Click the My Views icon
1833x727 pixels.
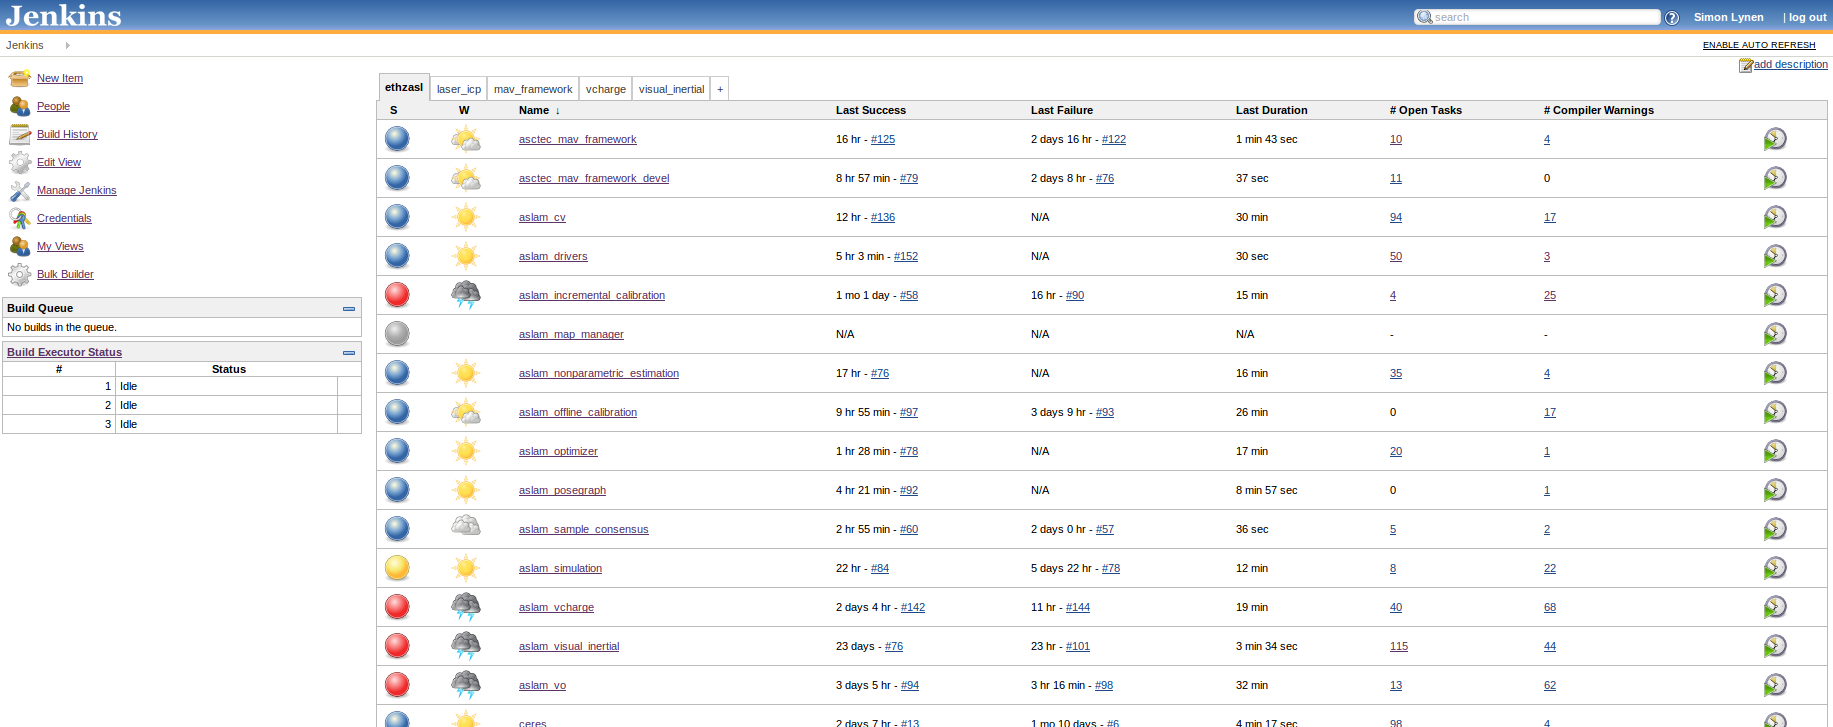pos(20,246)
